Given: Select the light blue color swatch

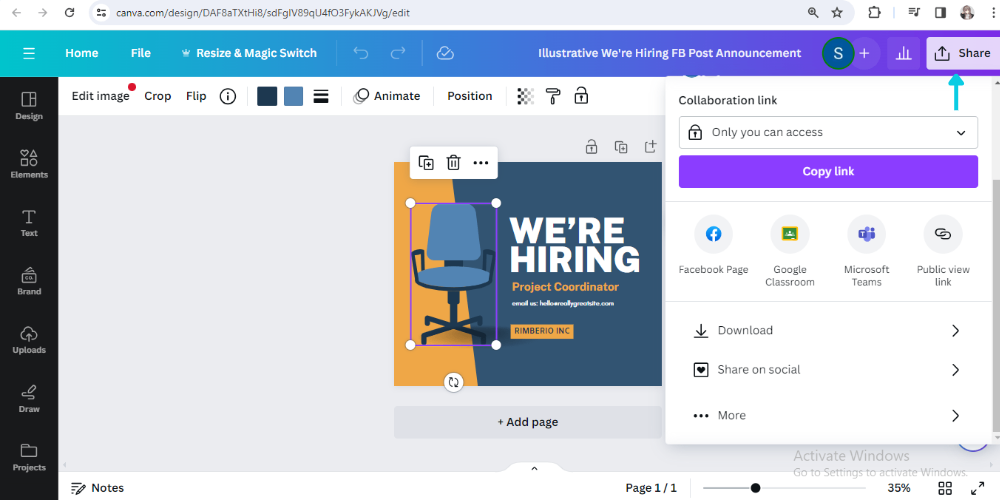Looking at the screenshot, I should point(293,96).
